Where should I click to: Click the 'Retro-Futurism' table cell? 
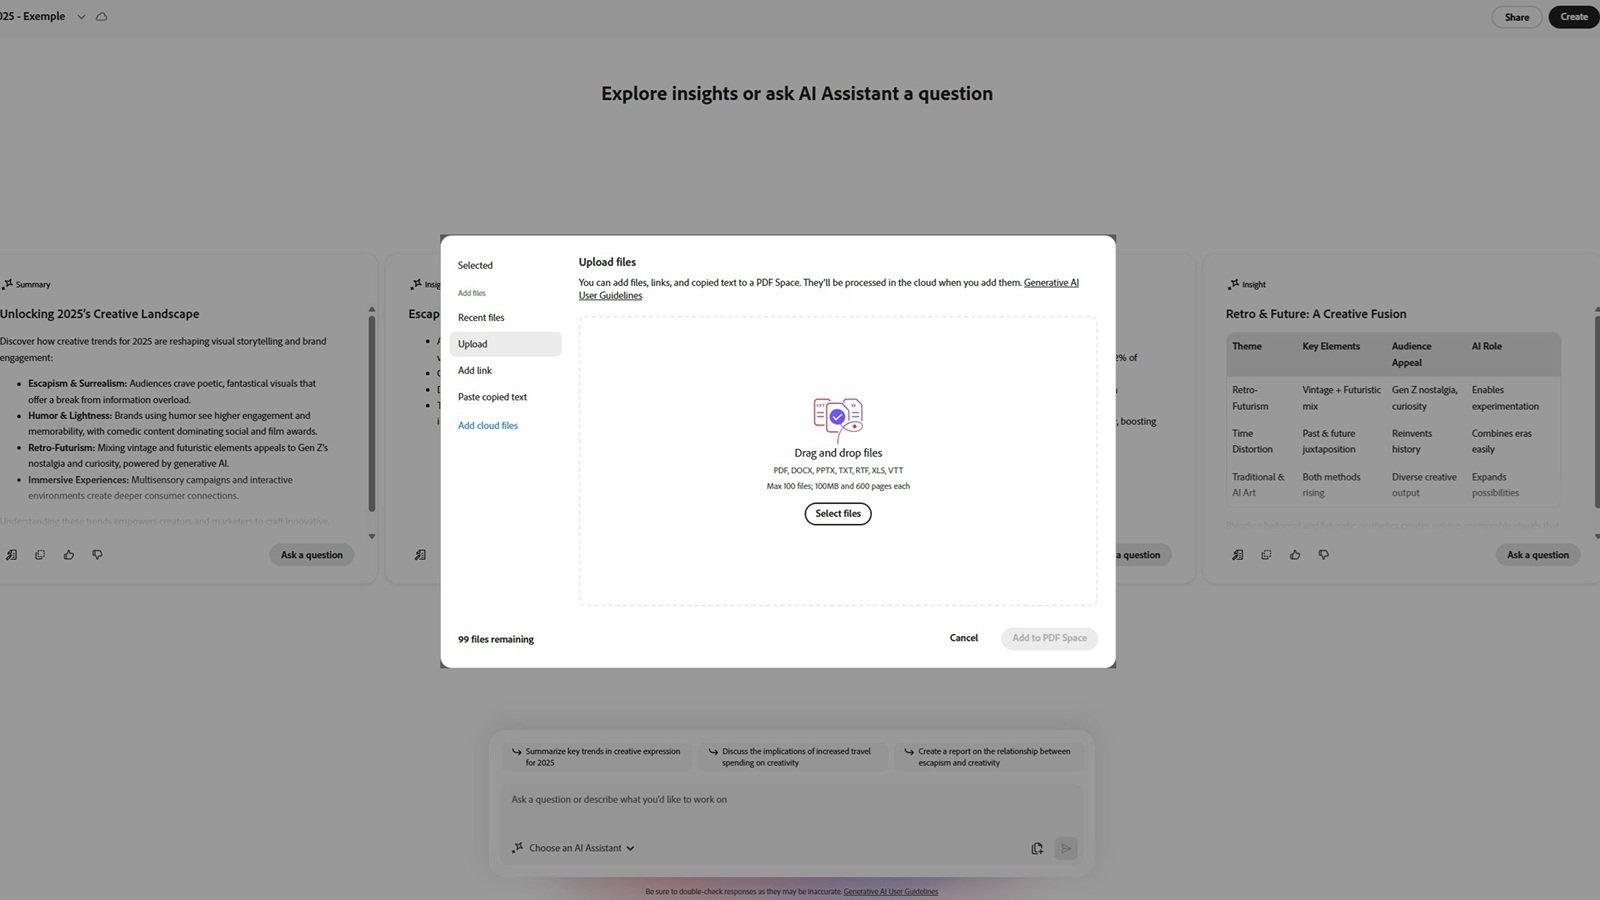click(x=1250, y=398)
